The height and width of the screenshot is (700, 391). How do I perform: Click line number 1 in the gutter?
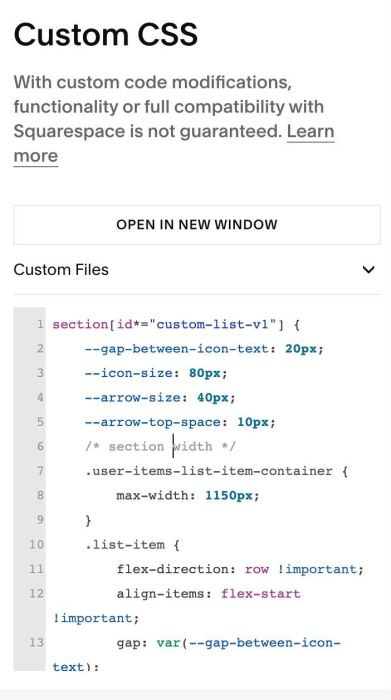click(40, 324)
